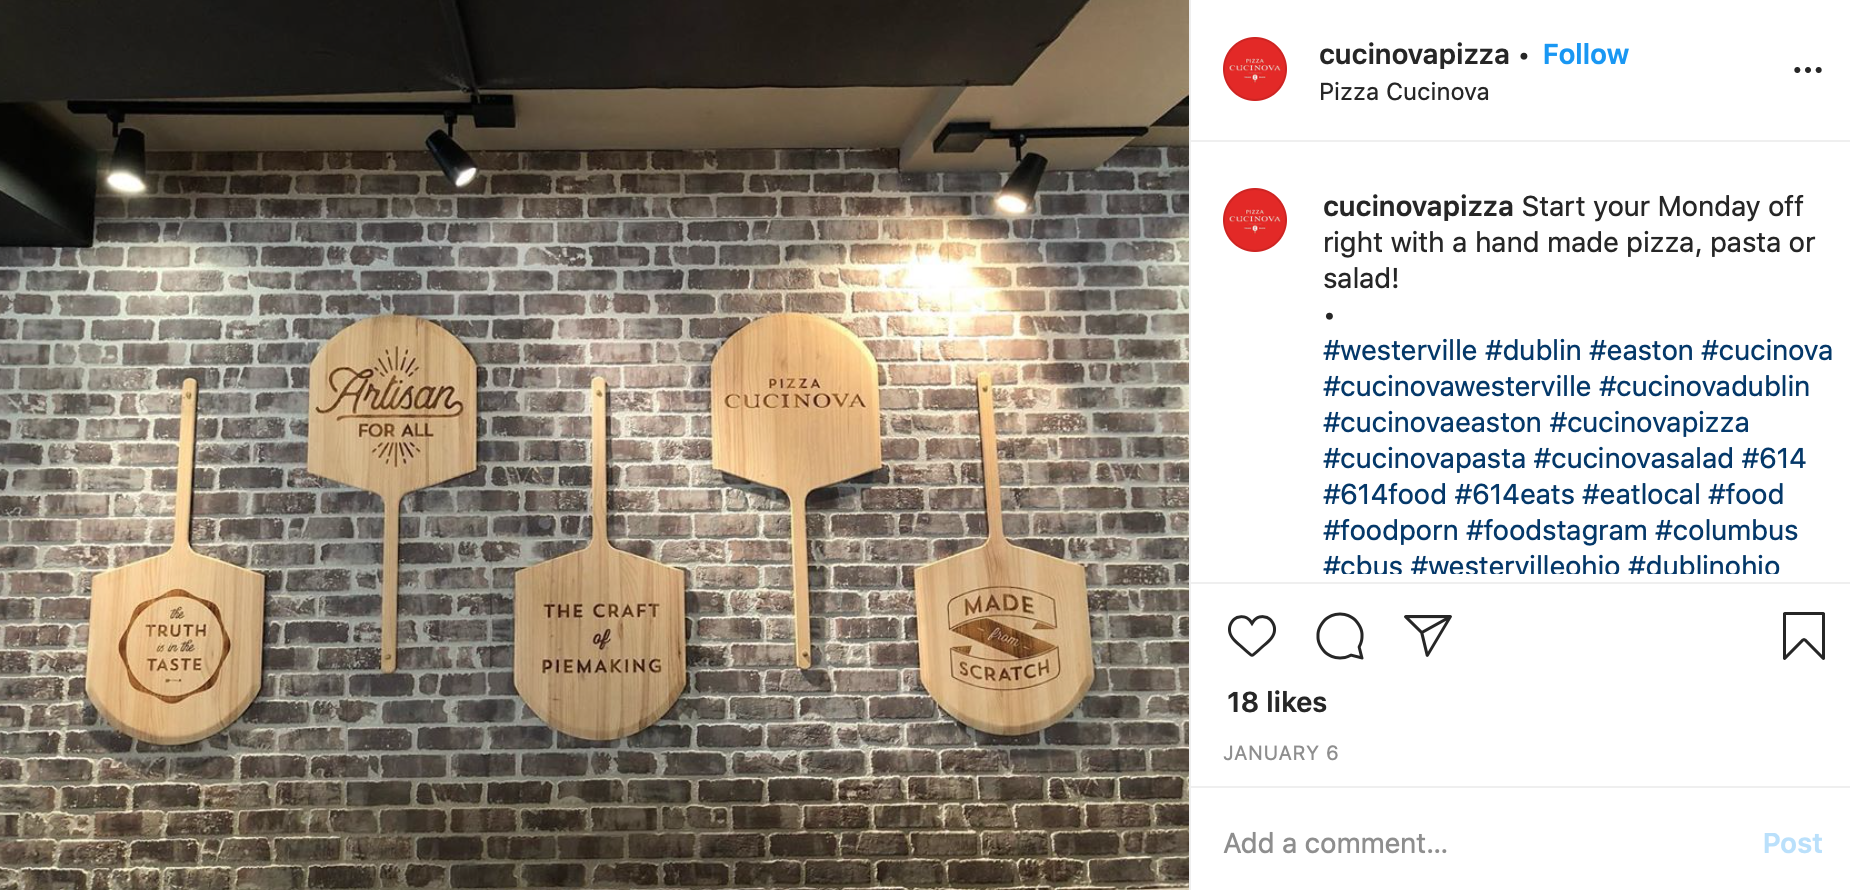Click the Pizza Cucinova avatar in header
Viewport: 1850px width, 890px height.
coord(1255,69)
